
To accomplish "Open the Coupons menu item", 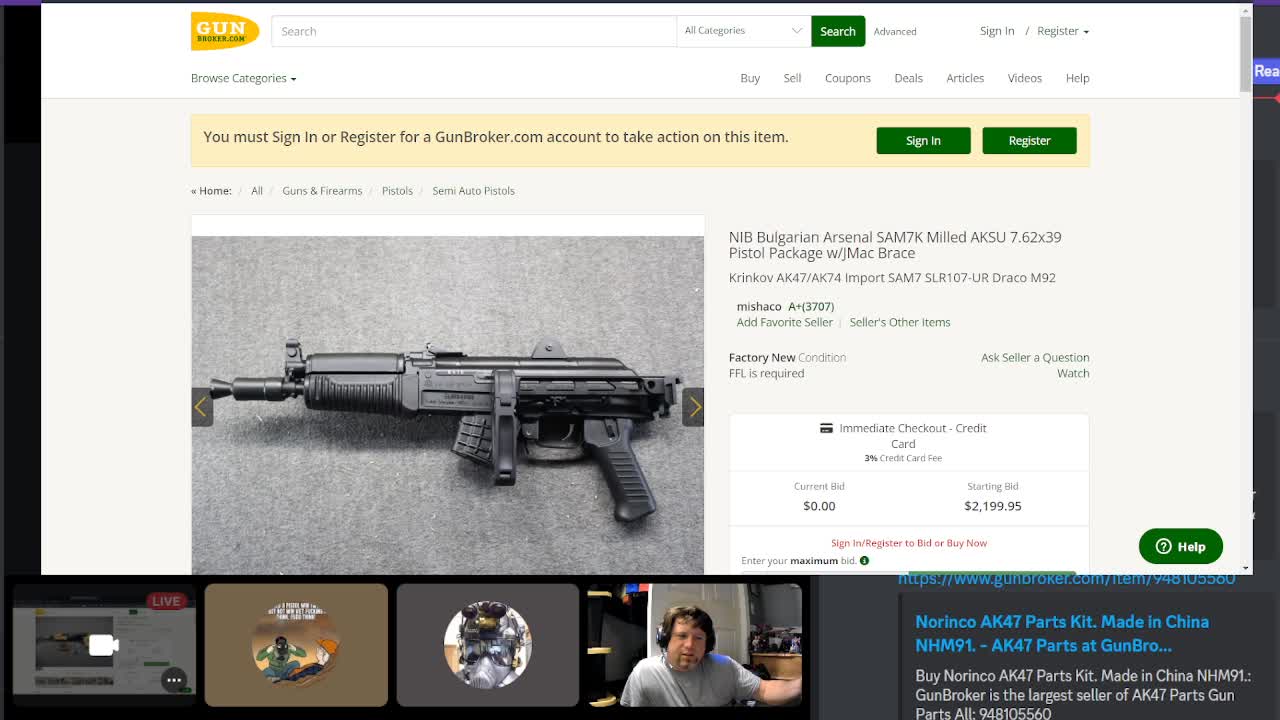I will click(848, 78).
